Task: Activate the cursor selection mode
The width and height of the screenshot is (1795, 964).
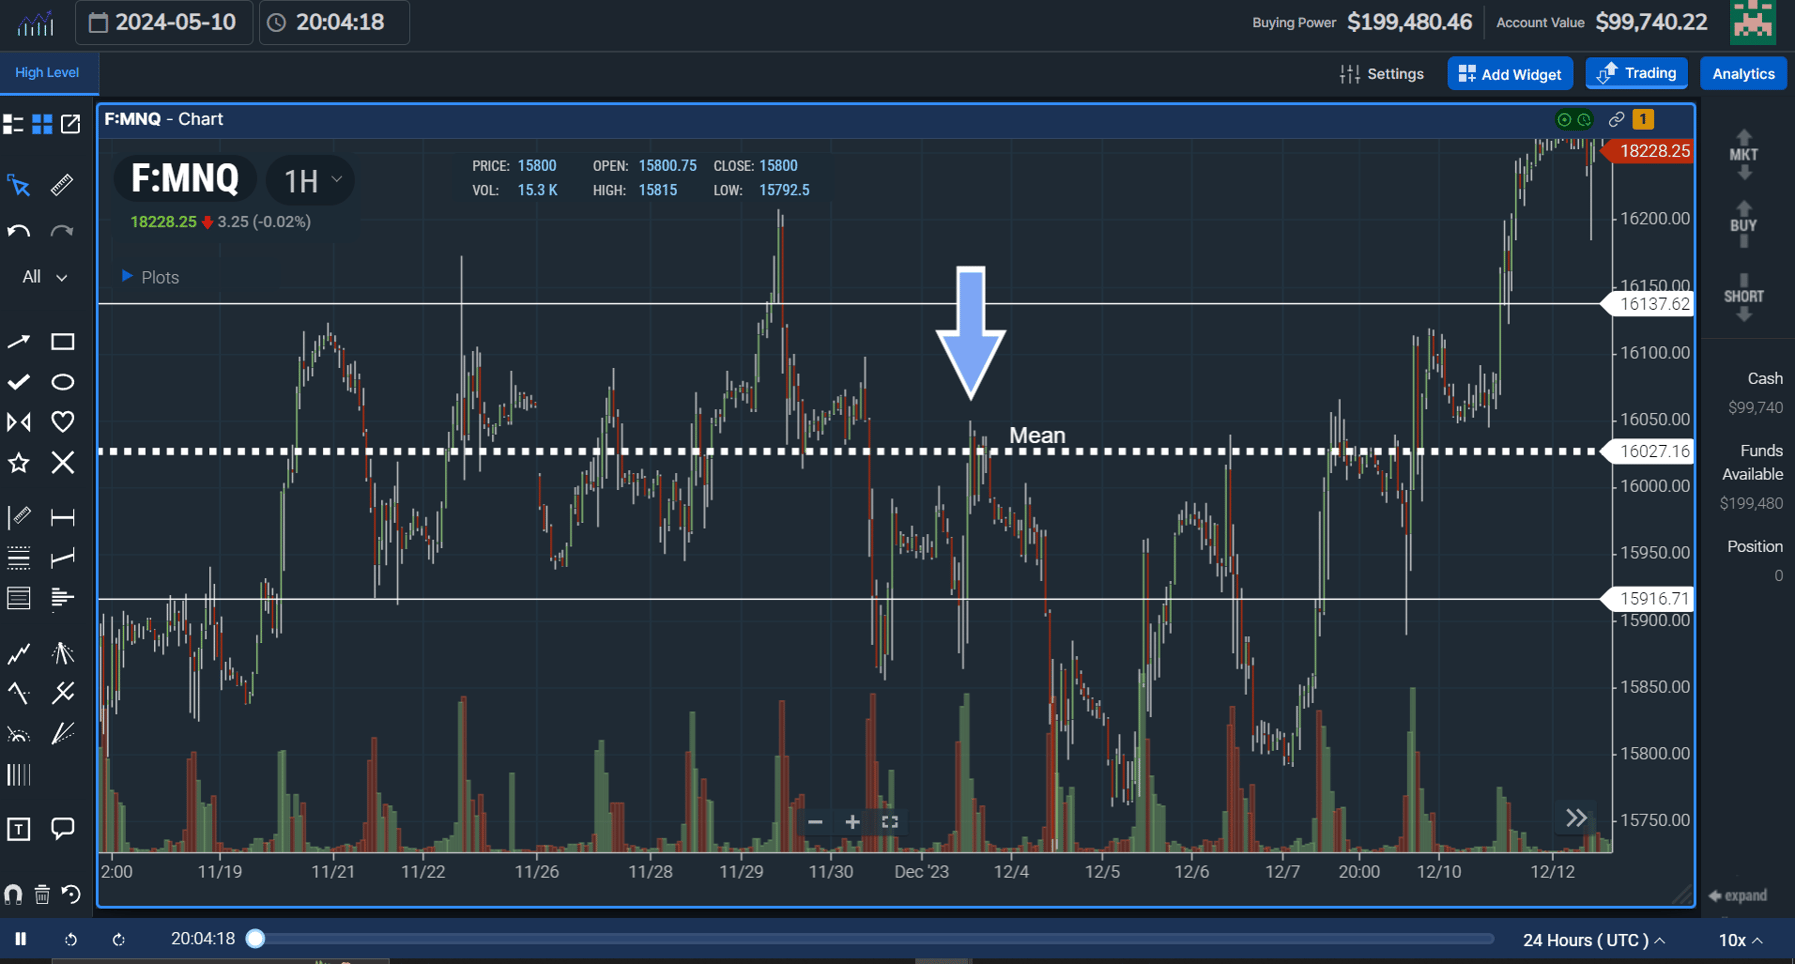Action: pos(18,185)
